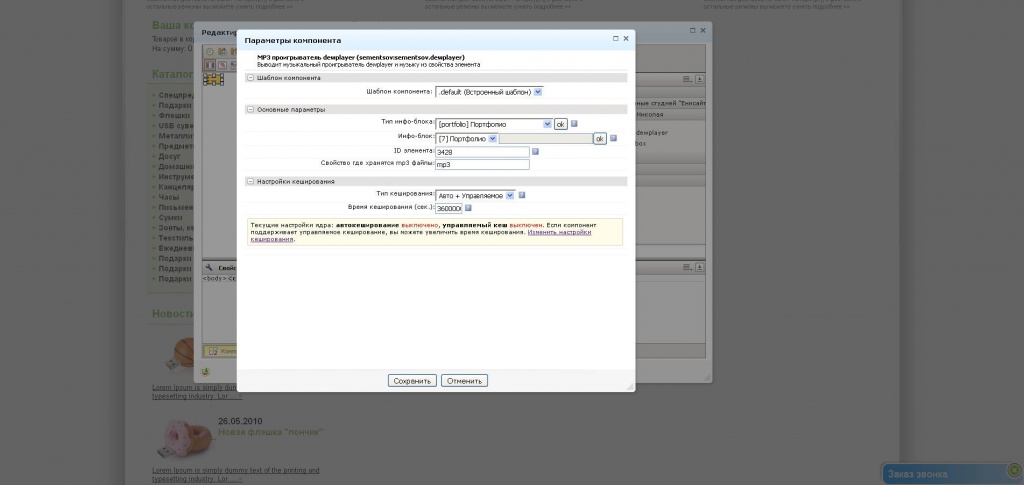Open upper panel menu icon in editor
Viewport: 1024px width, 485px height.
687,79
